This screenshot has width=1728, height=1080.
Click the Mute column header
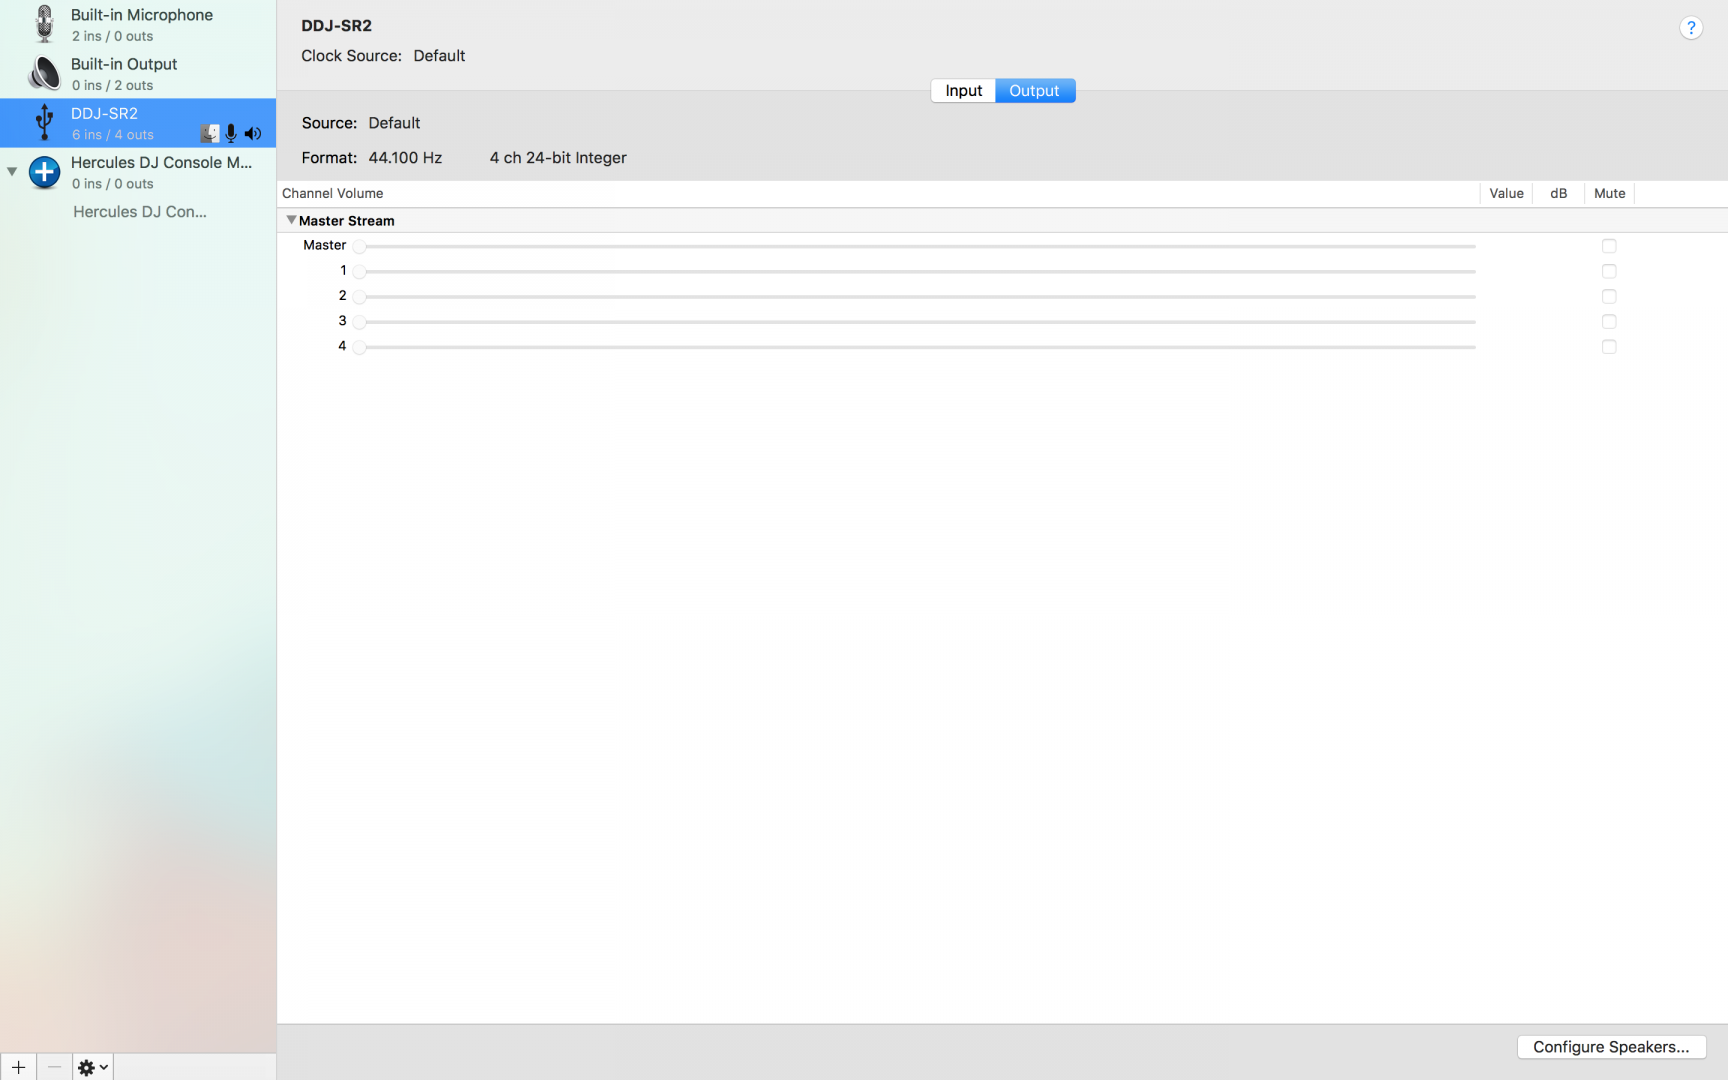[1609, 193]
